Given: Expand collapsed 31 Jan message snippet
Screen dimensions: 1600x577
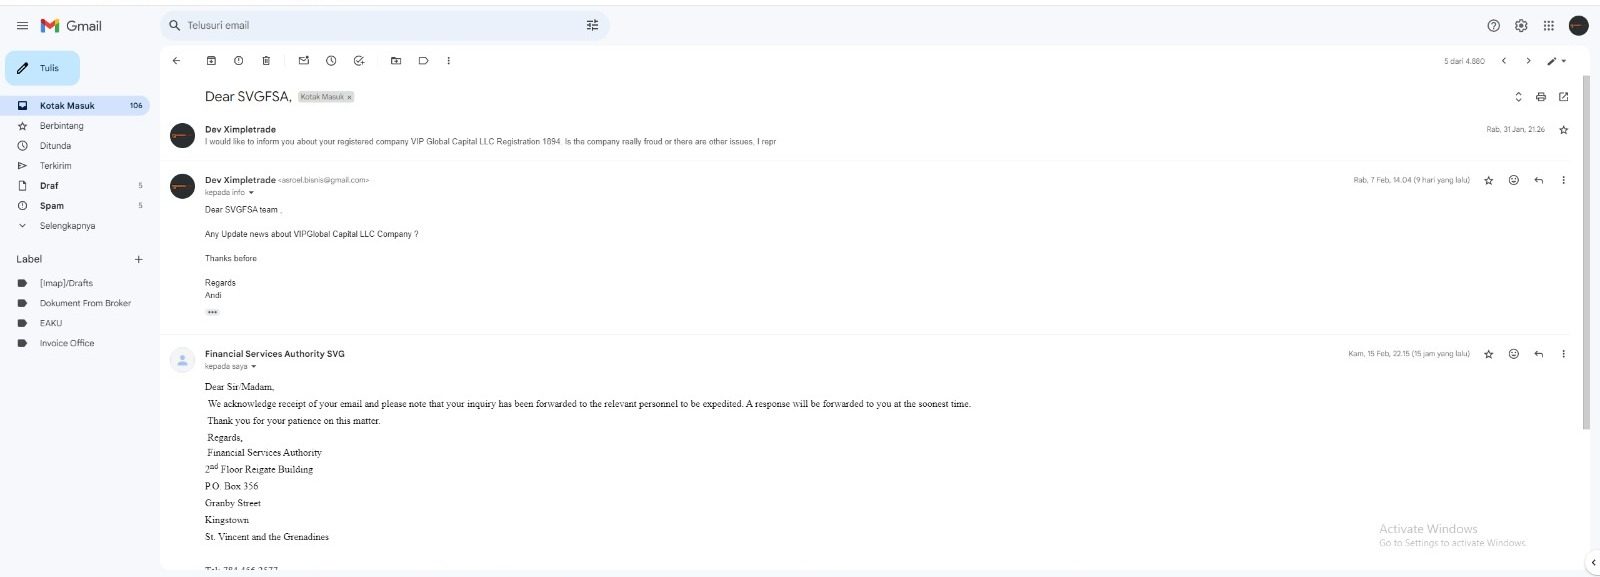Looking at the screenshot, I should 490,142.
